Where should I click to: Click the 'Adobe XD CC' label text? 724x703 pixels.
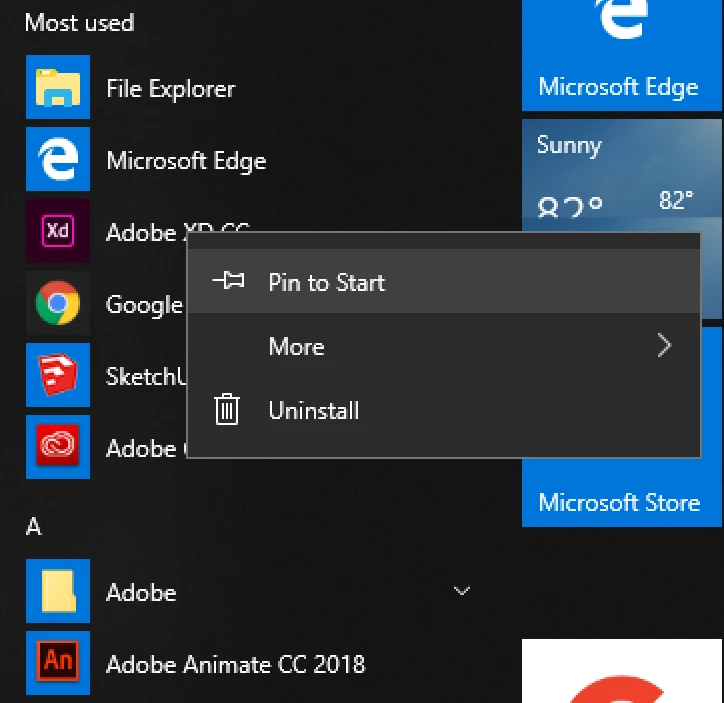[x=178, y=232]
